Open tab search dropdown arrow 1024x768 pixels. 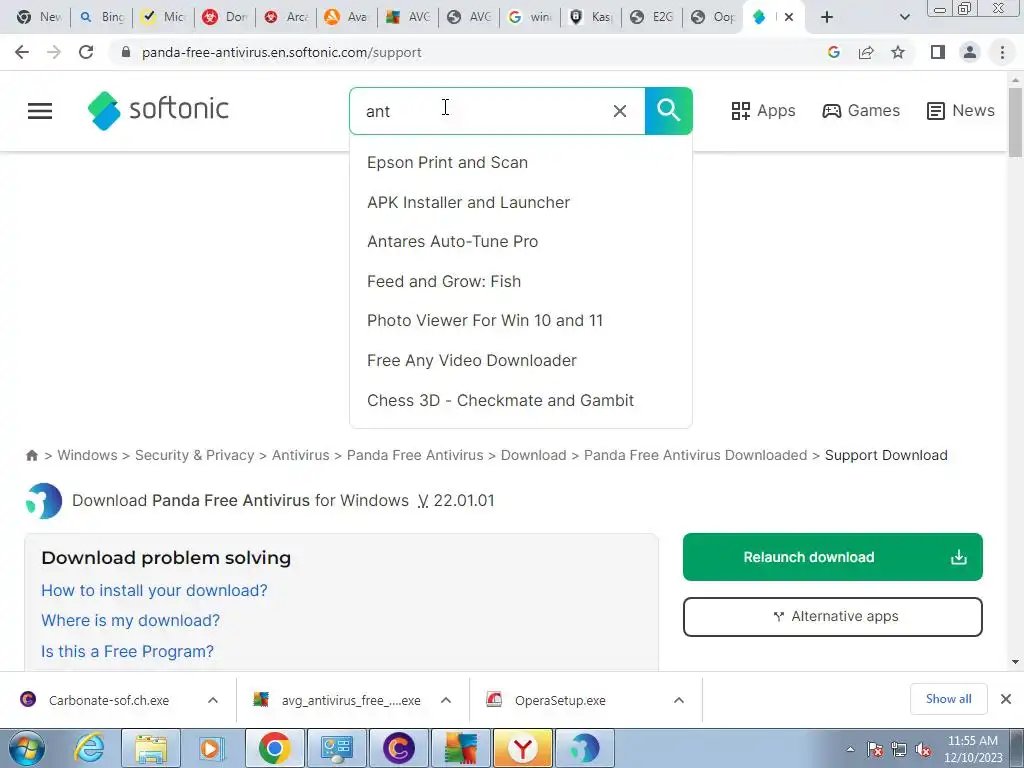(x=904, y=17)
